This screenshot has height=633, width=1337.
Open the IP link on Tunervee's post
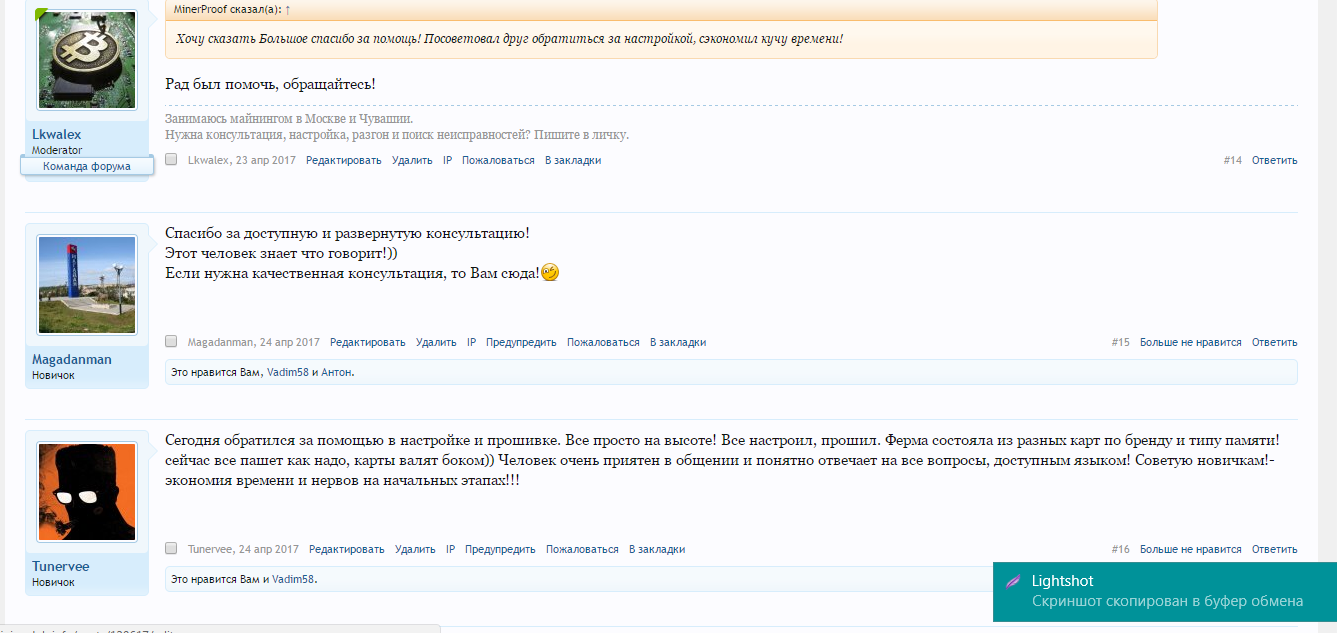[450, 549]
